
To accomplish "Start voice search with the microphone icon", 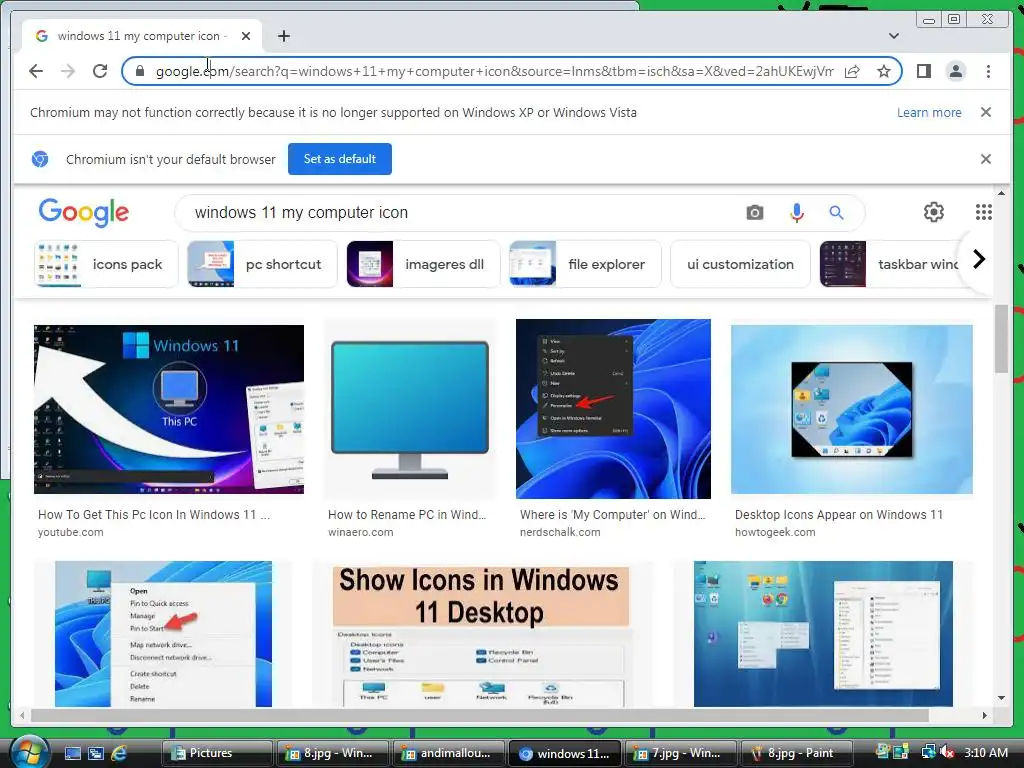I will [x=797, y=212].
